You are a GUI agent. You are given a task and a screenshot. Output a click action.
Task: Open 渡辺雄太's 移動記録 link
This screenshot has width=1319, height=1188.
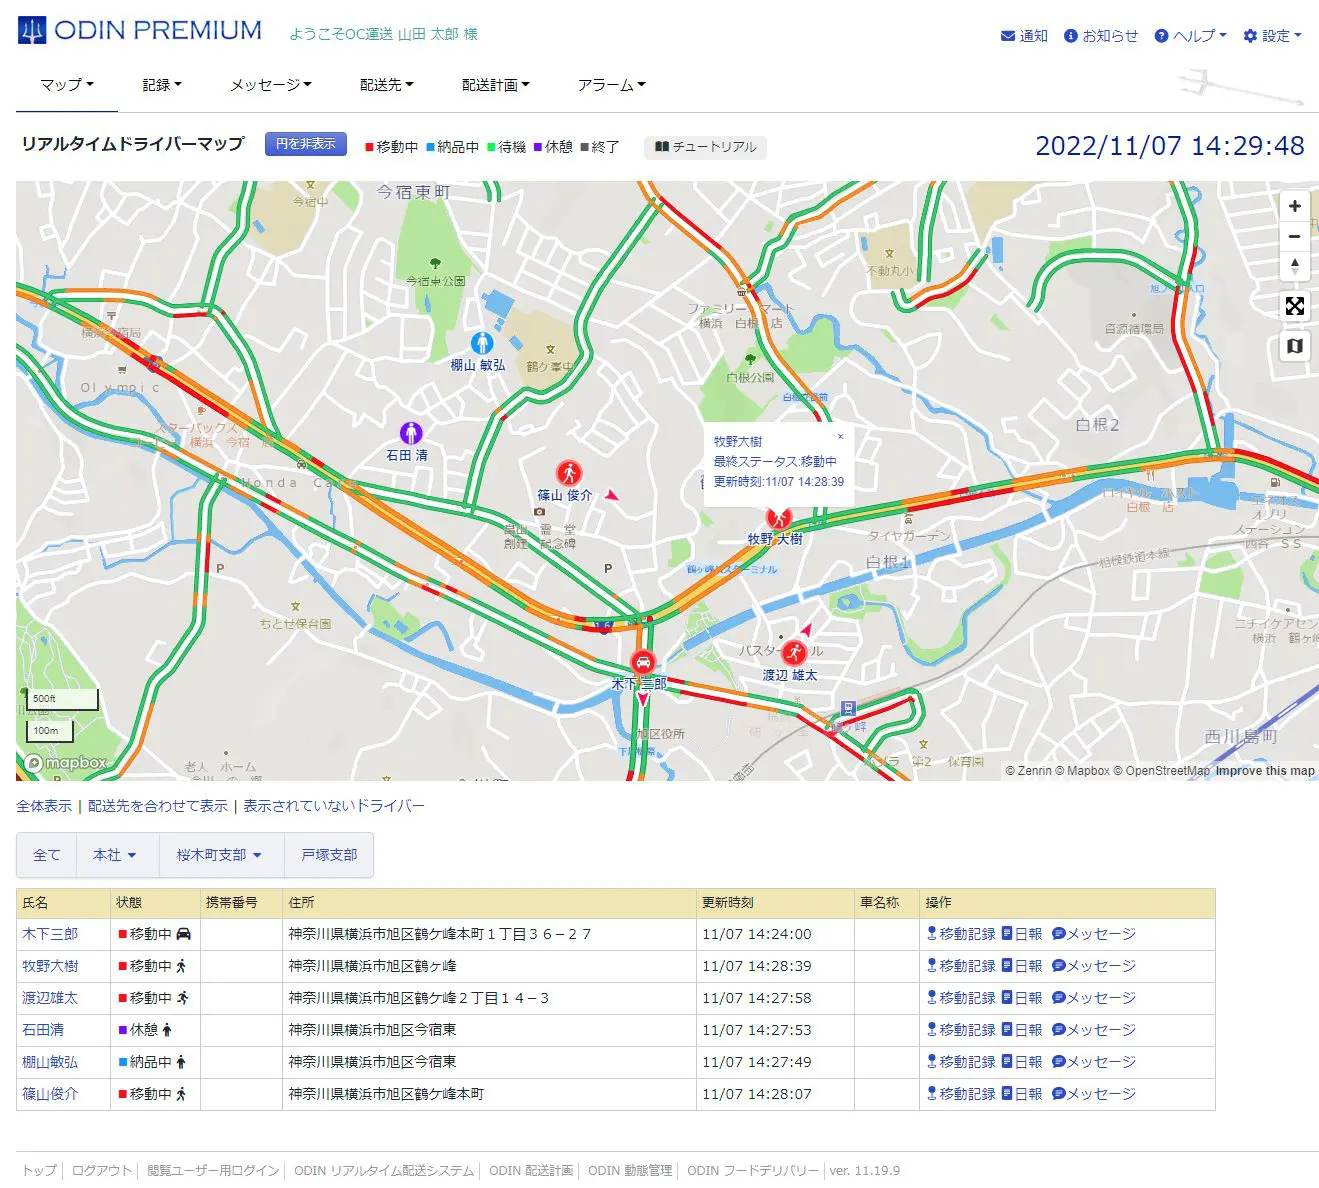coord(961,998)
